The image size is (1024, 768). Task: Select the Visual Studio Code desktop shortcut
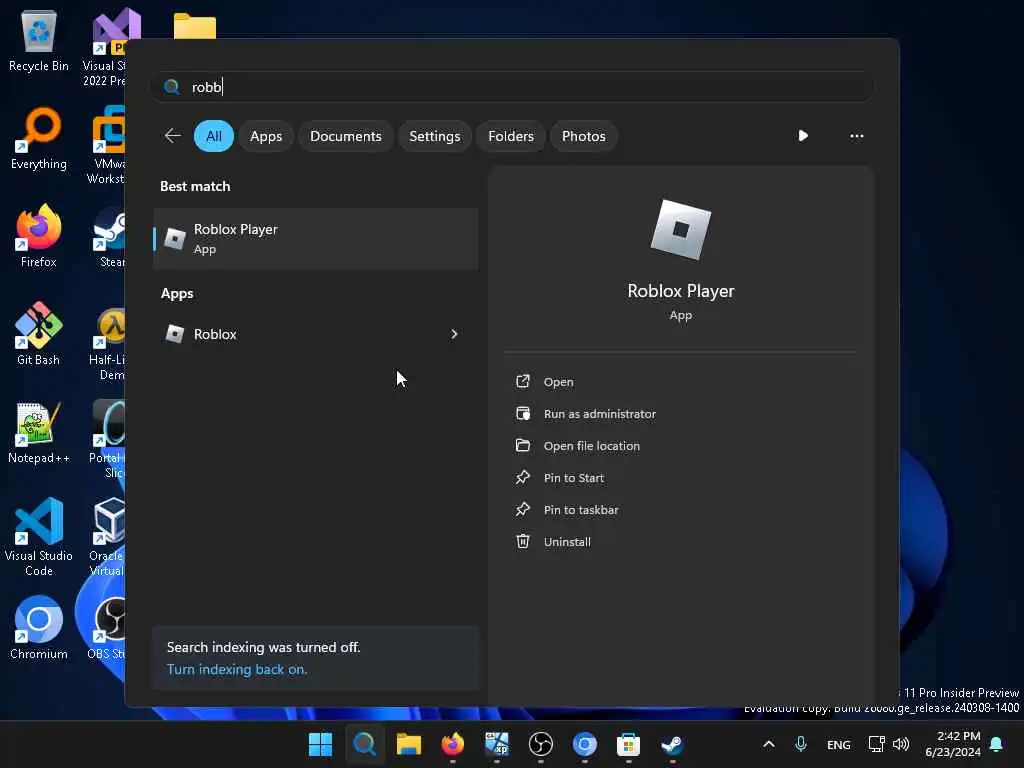39,537
